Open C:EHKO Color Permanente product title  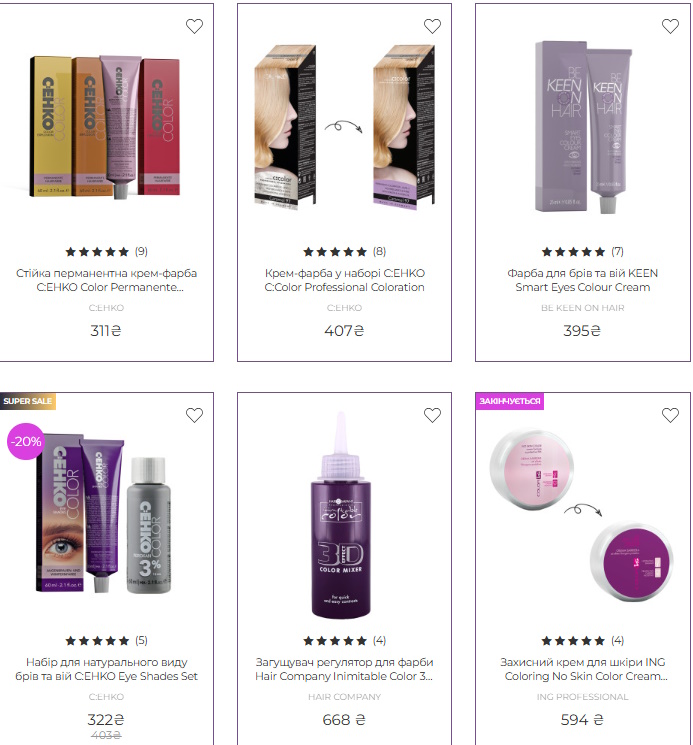pyautogui.click(x=106, y=280)
